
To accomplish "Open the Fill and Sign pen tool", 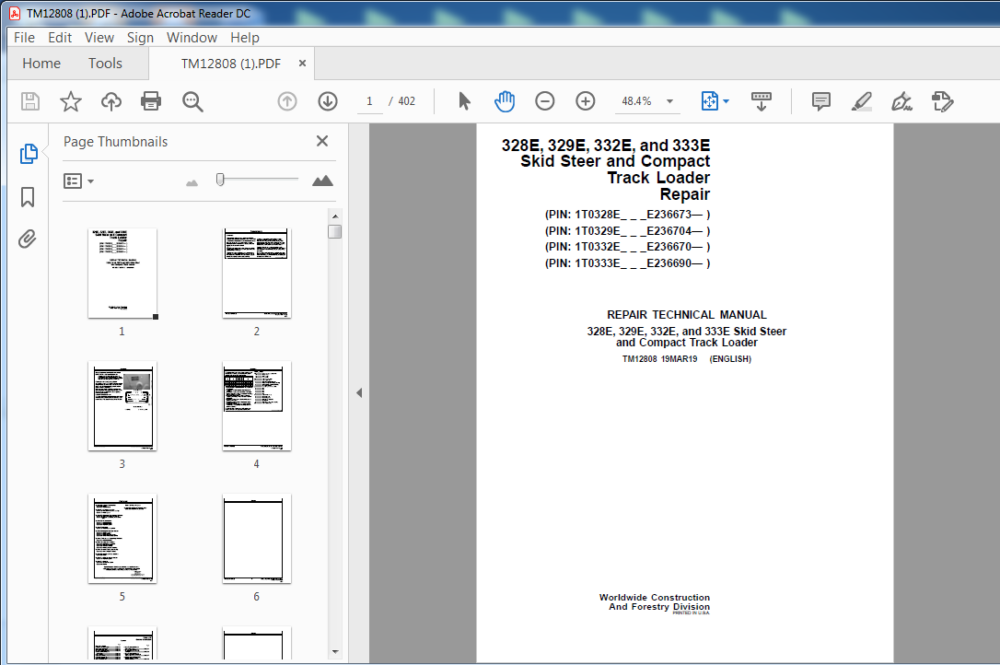I will click(902, 101).
